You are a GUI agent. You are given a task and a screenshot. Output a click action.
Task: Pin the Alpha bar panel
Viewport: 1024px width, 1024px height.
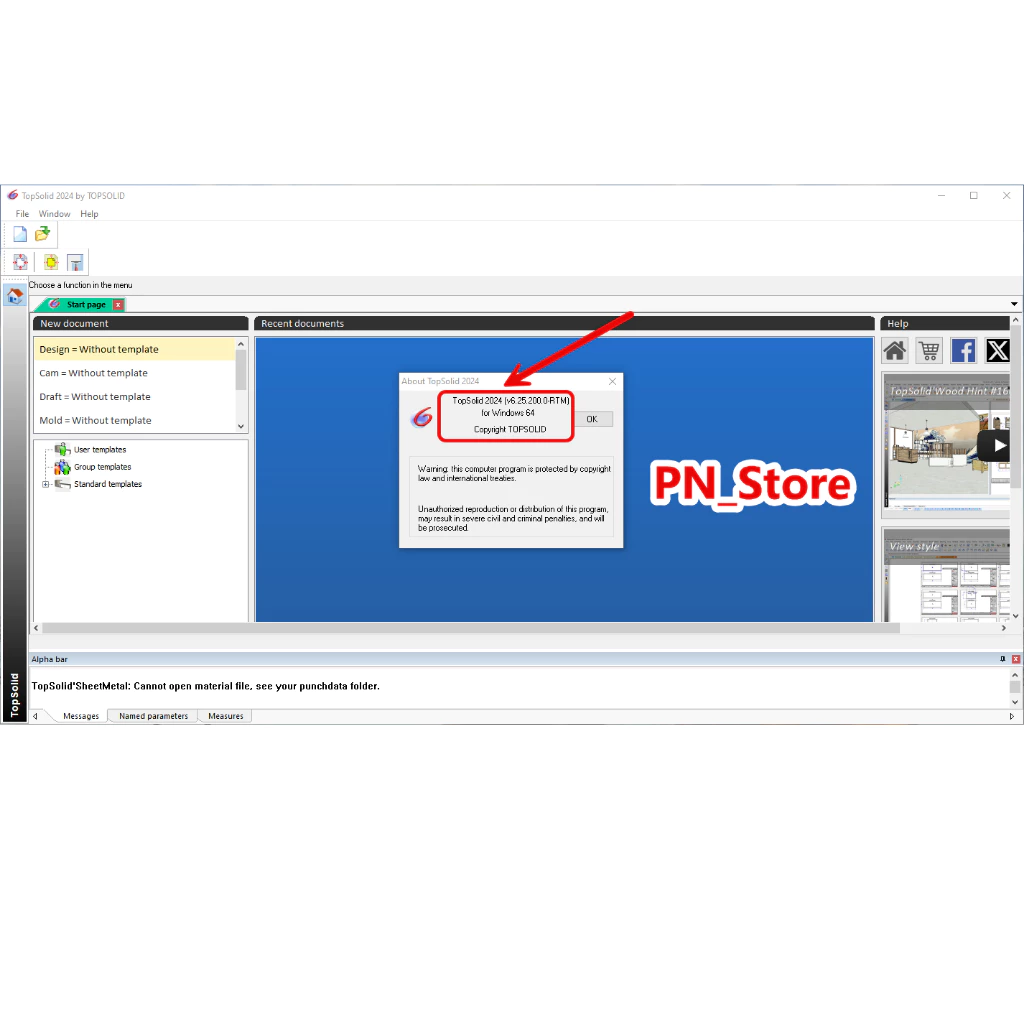tap(1002, 659)
